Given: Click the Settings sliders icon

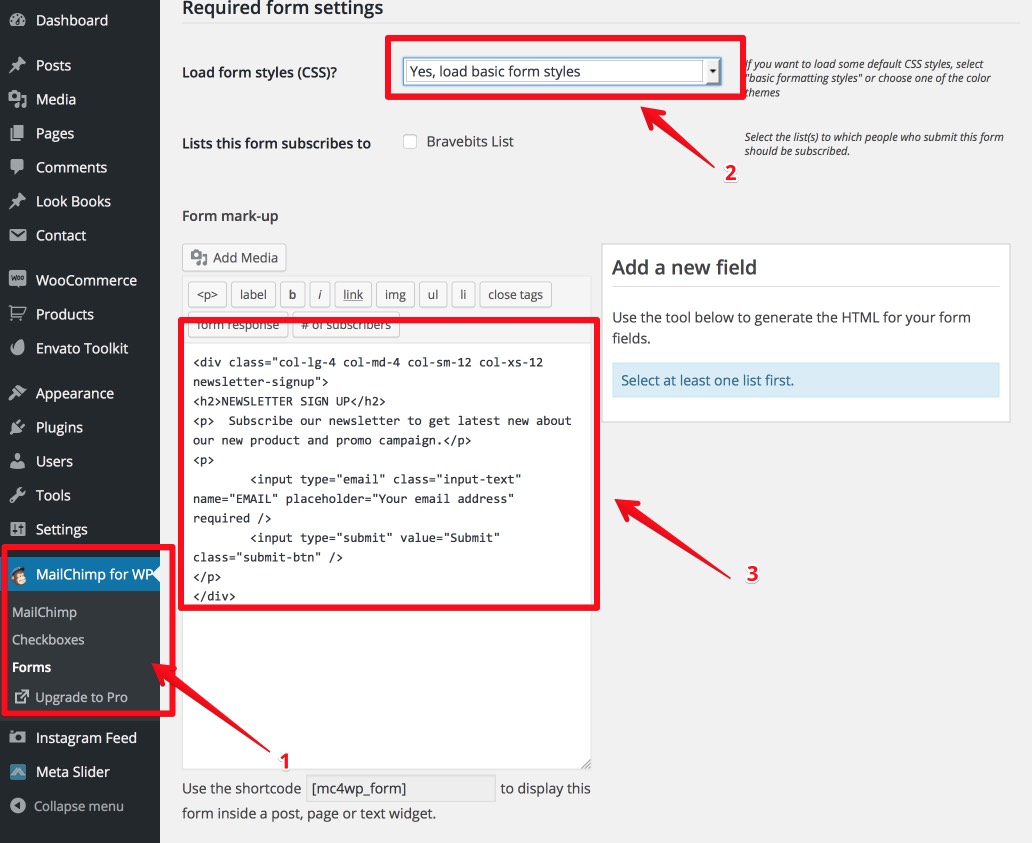Looking at the screenshot, I should pos(18,529).
